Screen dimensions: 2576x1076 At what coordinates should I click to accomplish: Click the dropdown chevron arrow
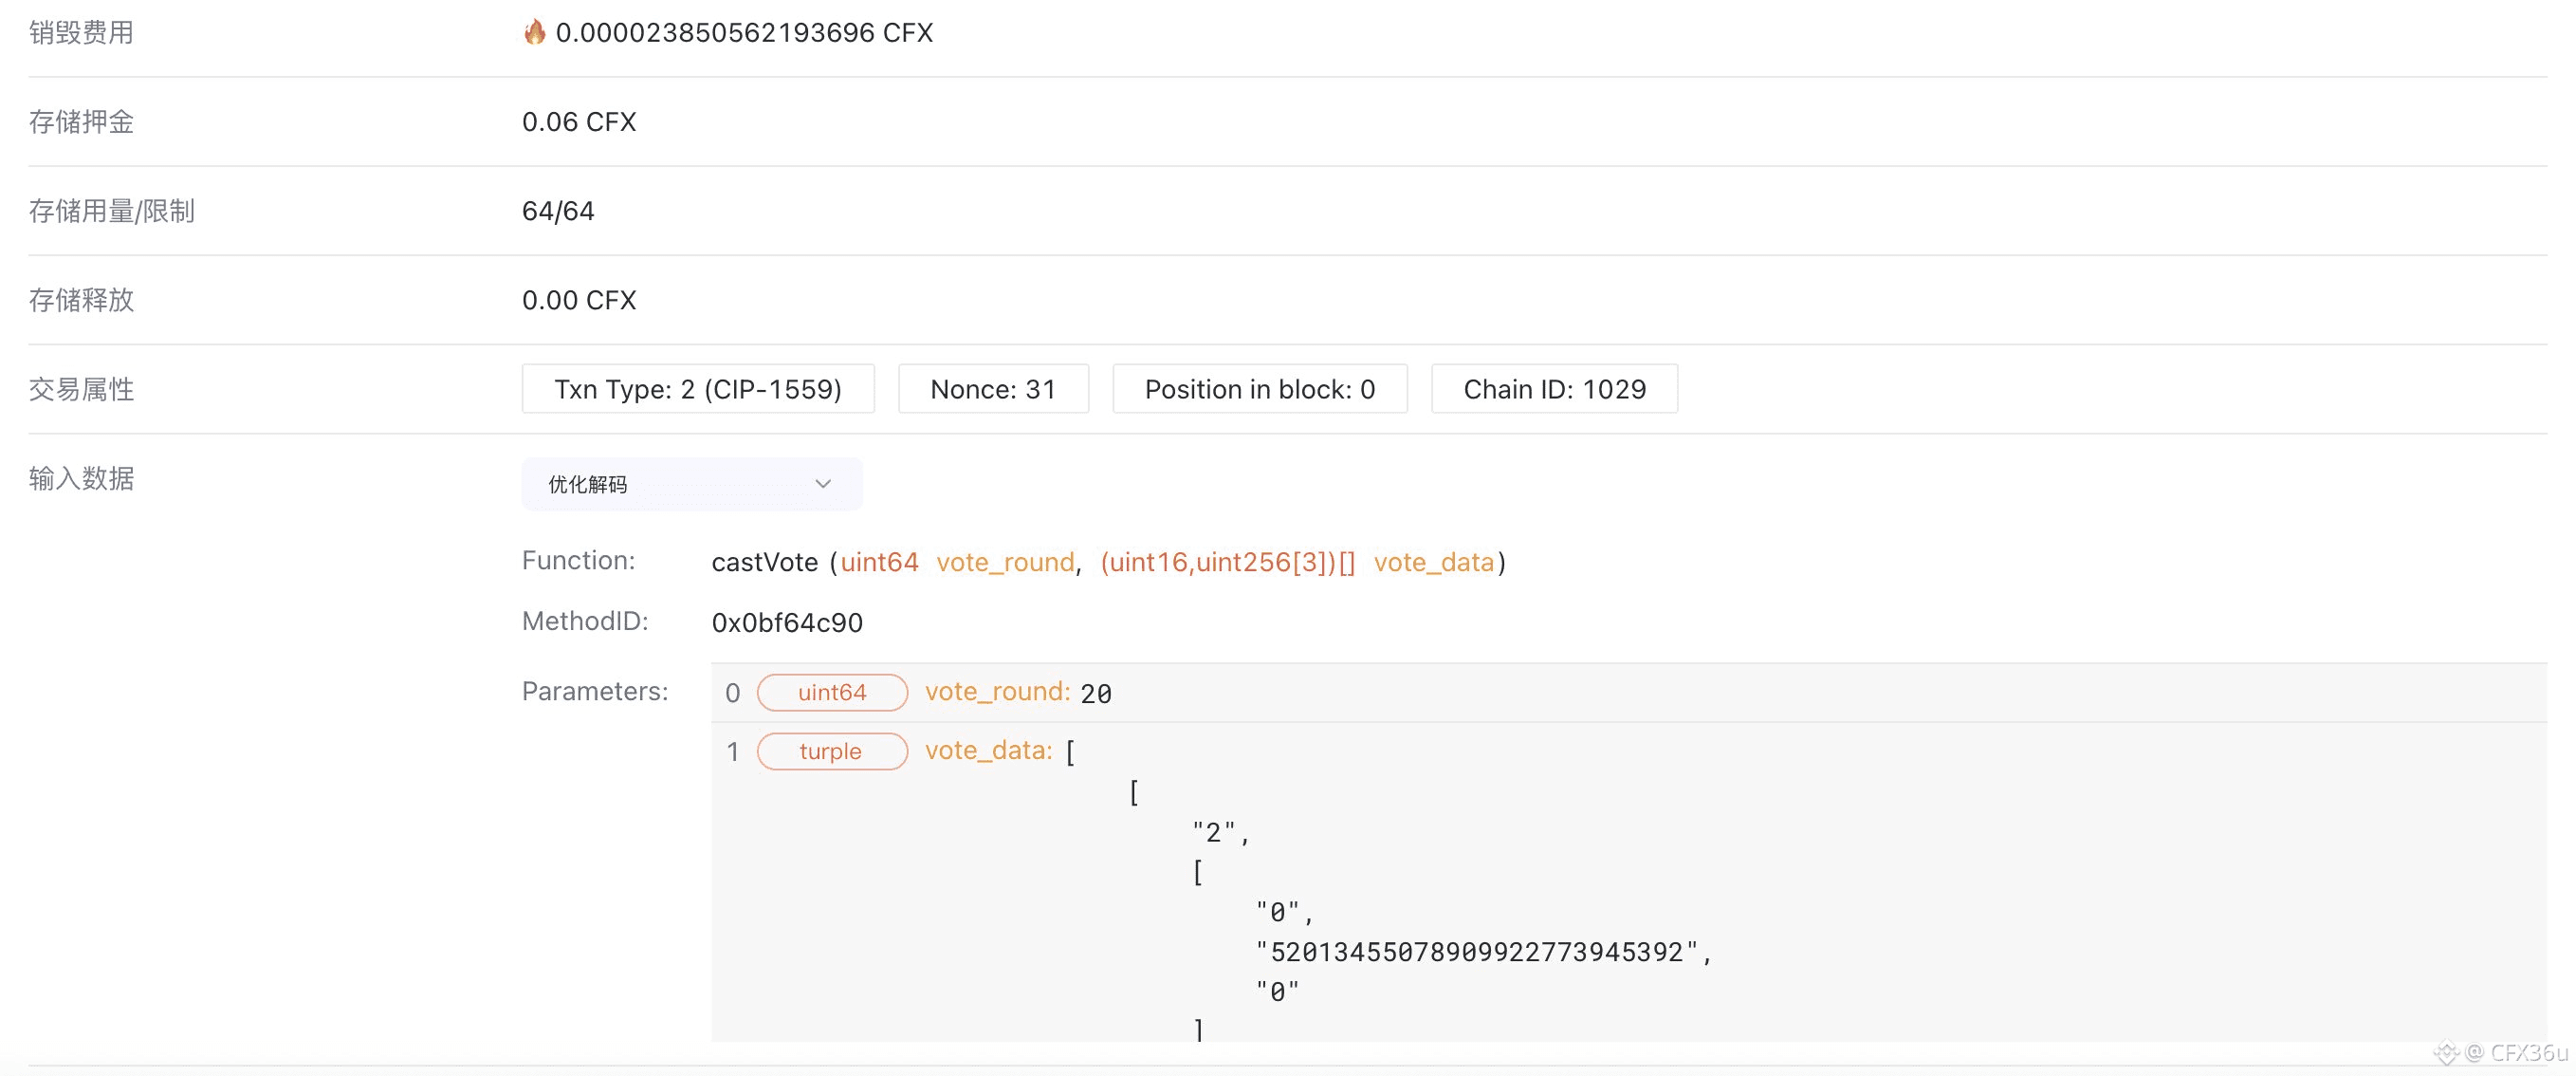click(823, 484)
